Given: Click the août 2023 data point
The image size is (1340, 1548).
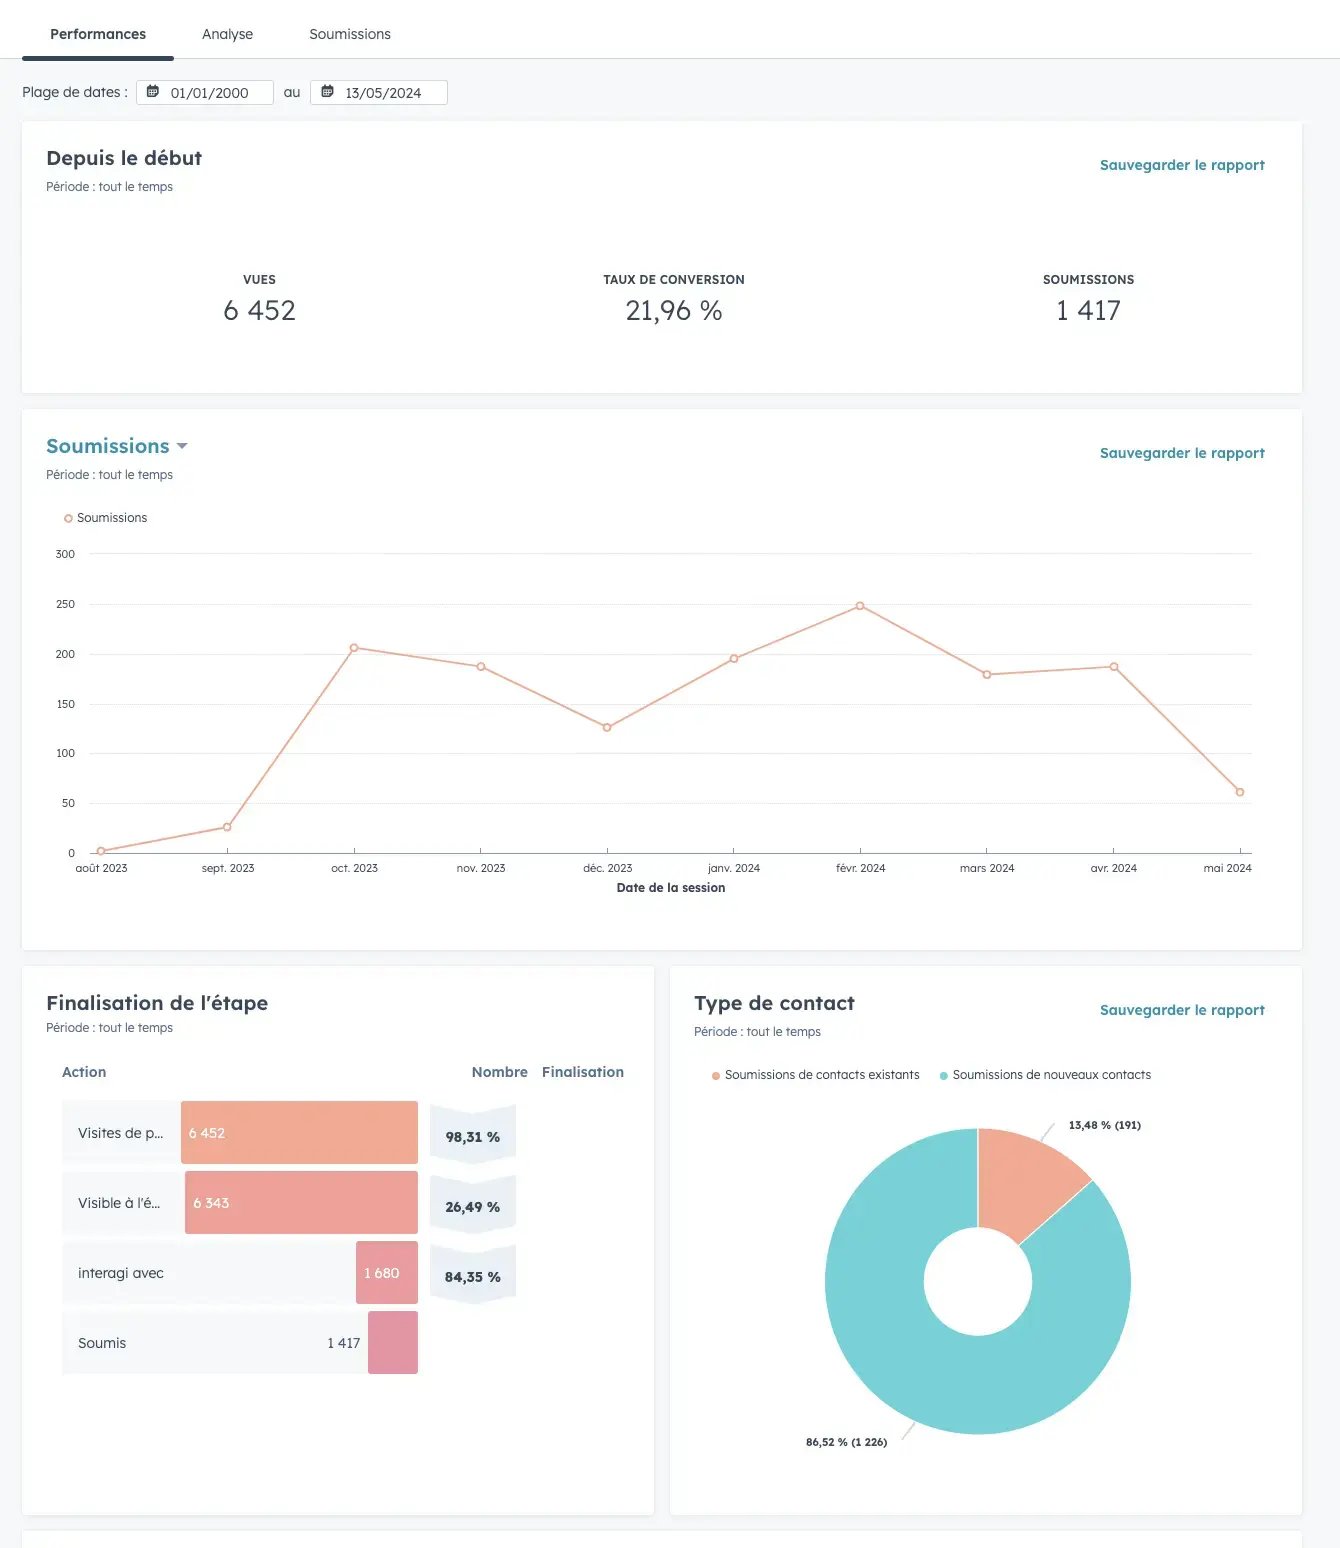Looking at the screenshot, I should pyautogui.click(x=101, y=851).
